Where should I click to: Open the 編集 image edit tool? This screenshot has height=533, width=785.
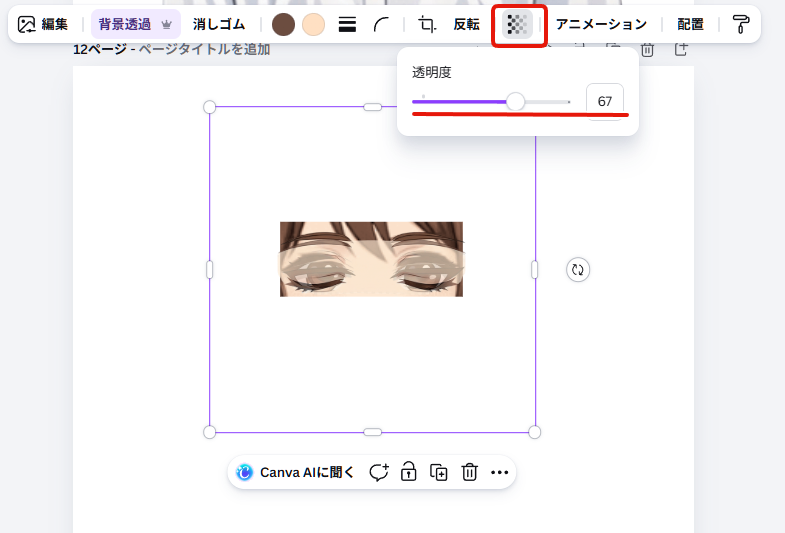tap(43, 24)
